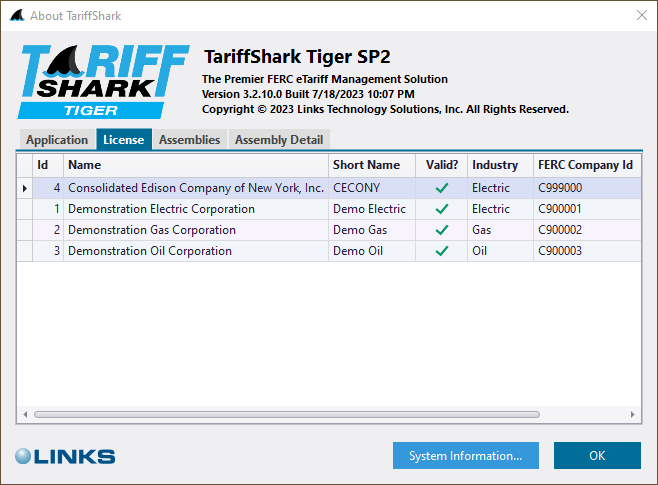Confirm the dialog with OK button

(x=597, y=456)
